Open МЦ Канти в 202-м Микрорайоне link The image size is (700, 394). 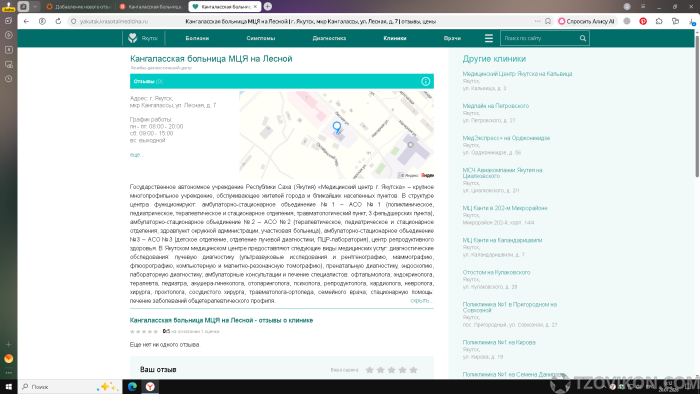(504, 208)
